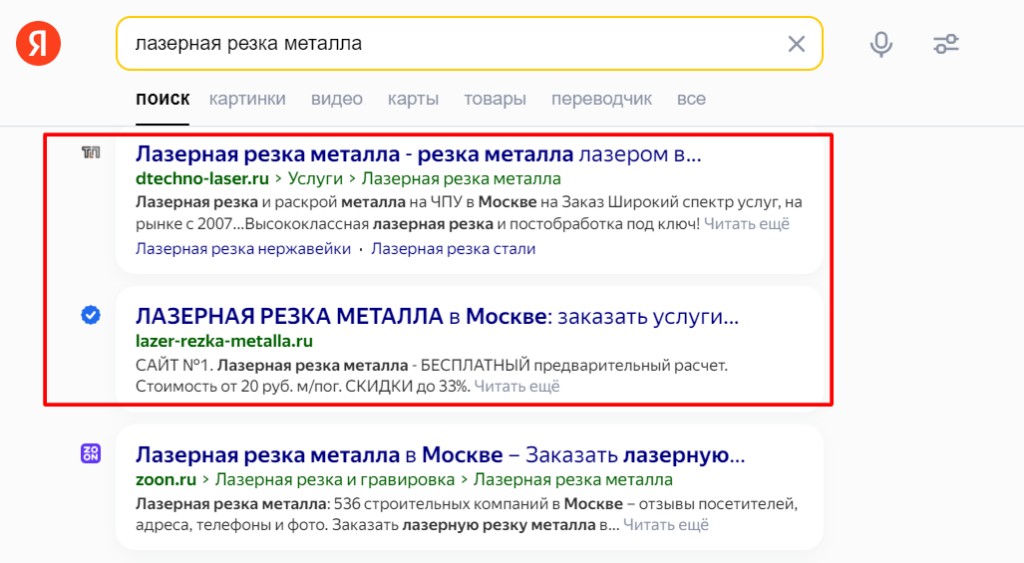Open search settings sliders icon
Viewport: 1024px width, 563px height.
coord(946,44)
